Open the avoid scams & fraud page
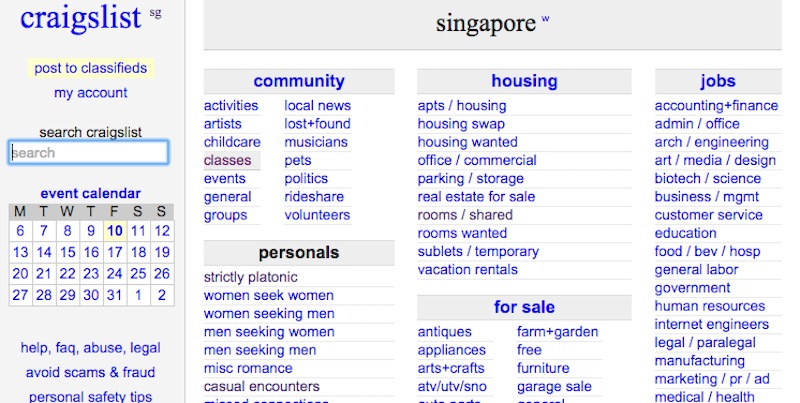Screen dimensions: 800x403 pos(90,372)
